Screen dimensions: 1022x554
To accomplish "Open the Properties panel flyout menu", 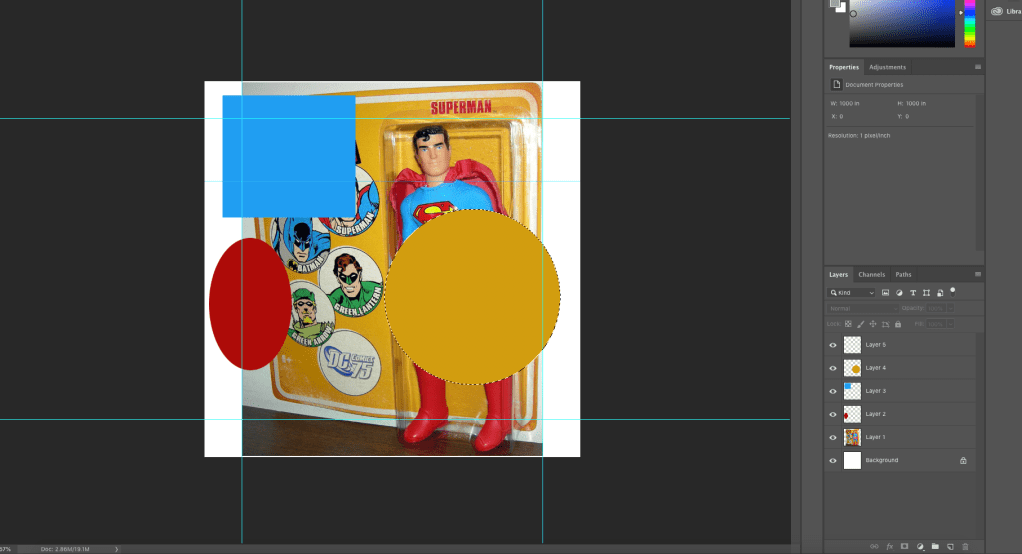I will point(978,67).
